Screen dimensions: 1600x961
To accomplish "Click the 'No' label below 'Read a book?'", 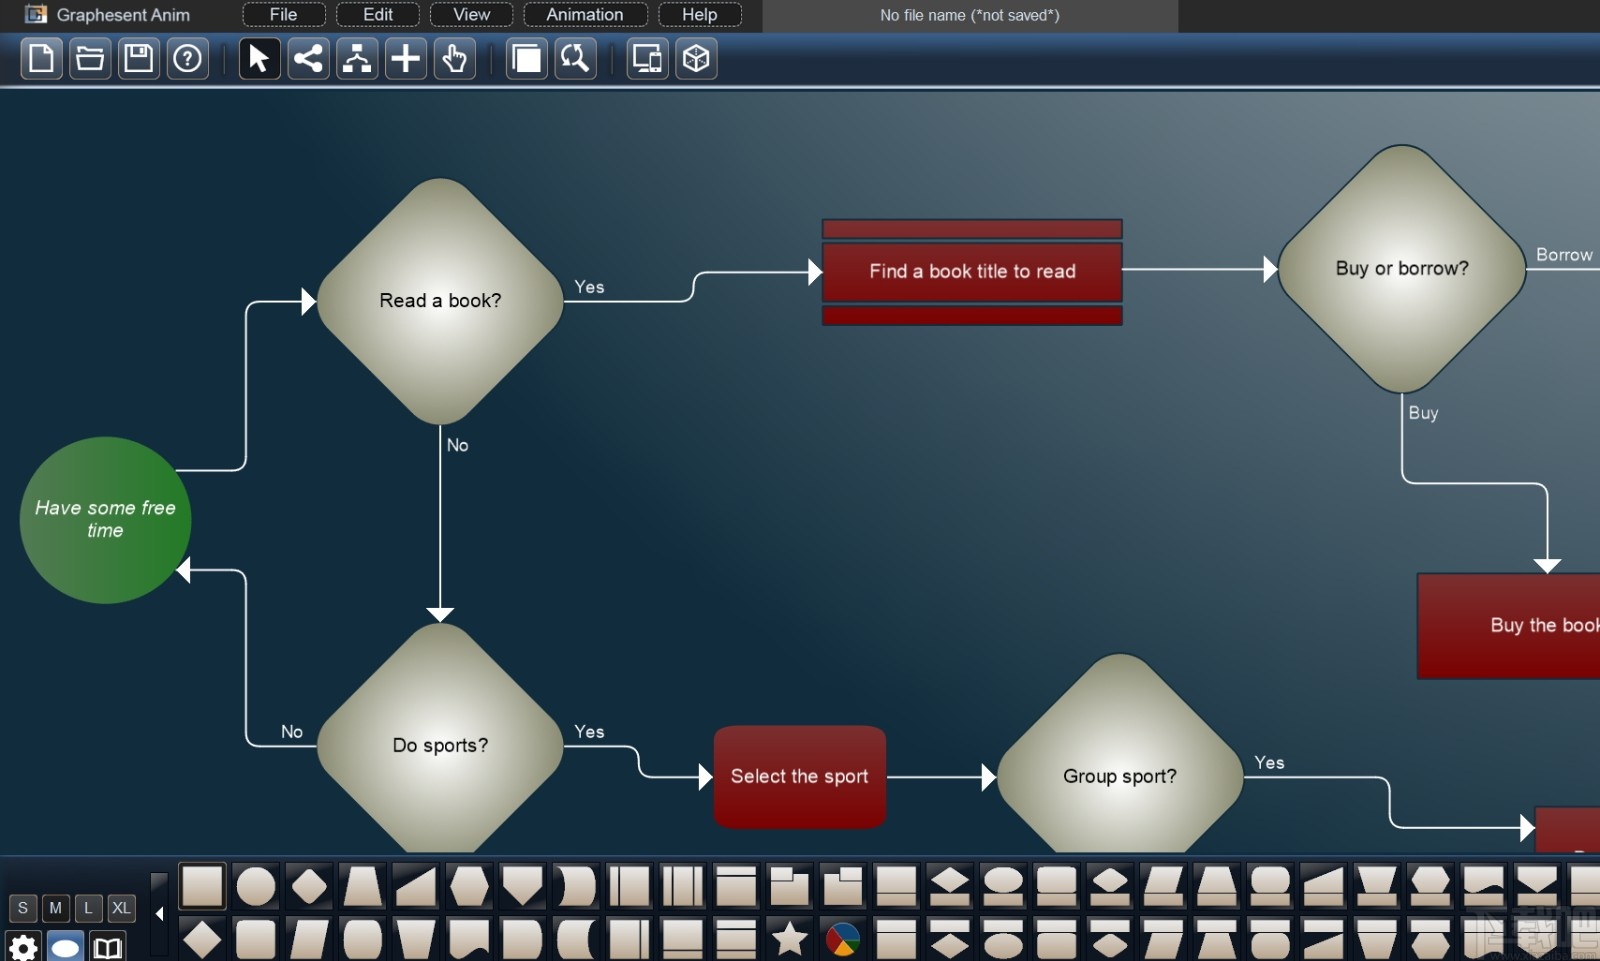I will point(457,445).
